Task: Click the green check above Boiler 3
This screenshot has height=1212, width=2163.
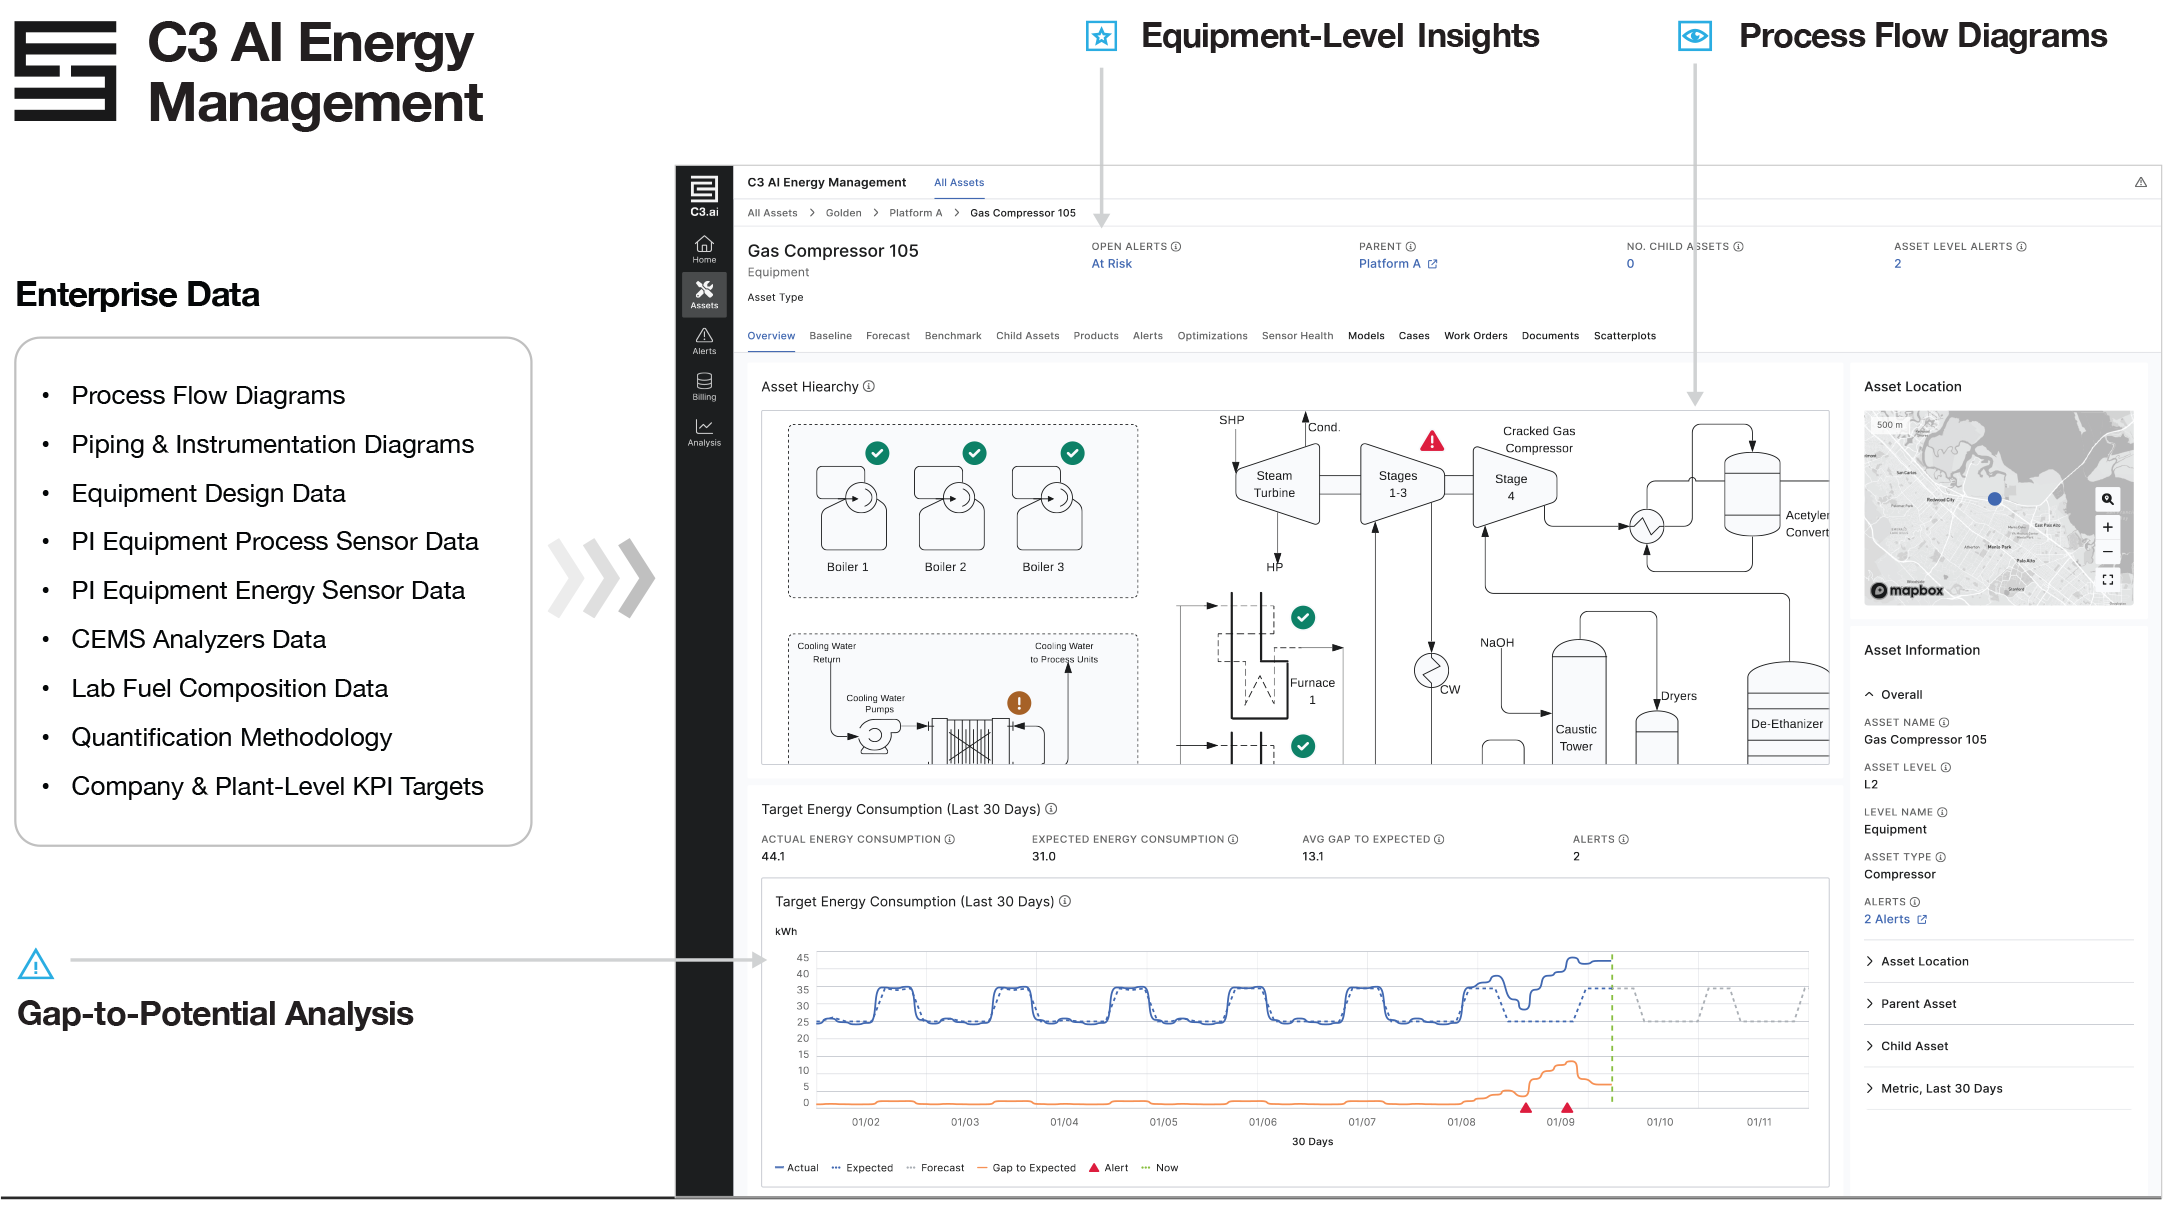Action: click(x=1072, y=453)
